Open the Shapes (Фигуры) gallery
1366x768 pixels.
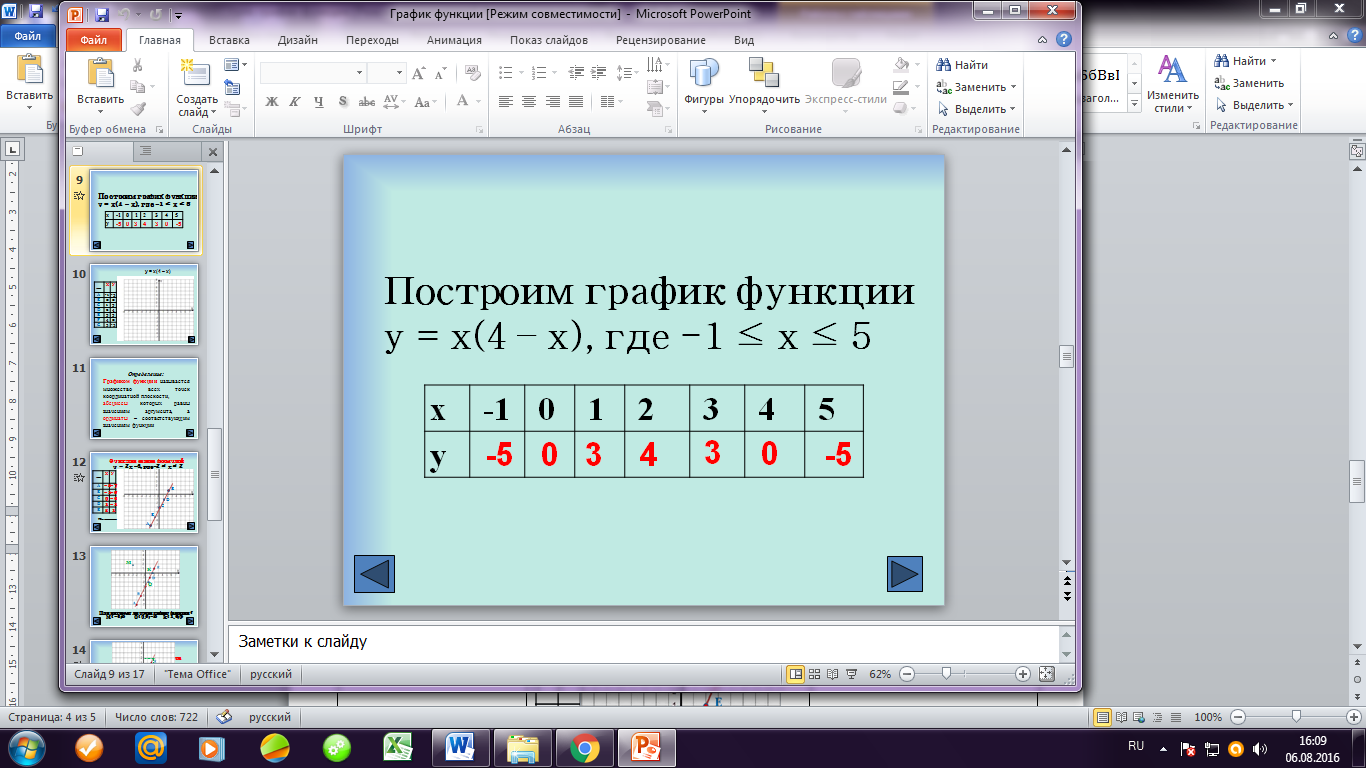tap(703, 73)
